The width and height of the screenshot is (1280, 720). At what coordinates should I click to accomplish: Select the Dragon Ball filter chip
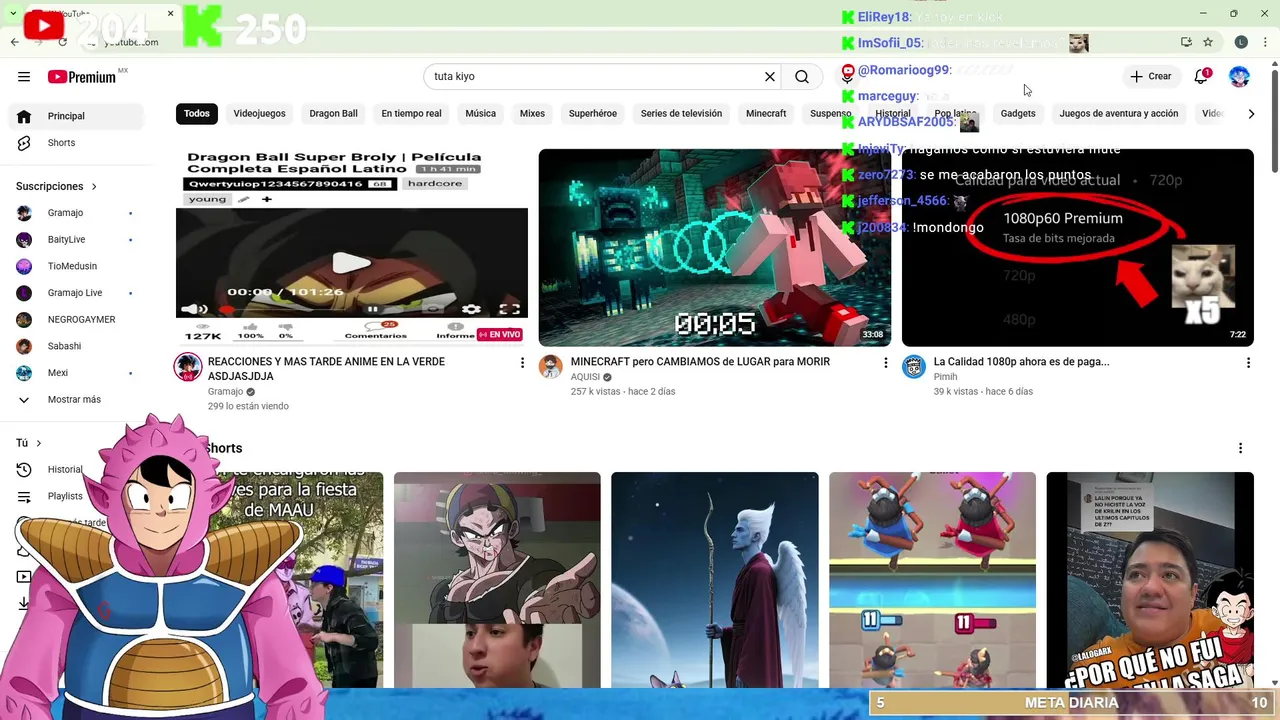pos(333,114)
